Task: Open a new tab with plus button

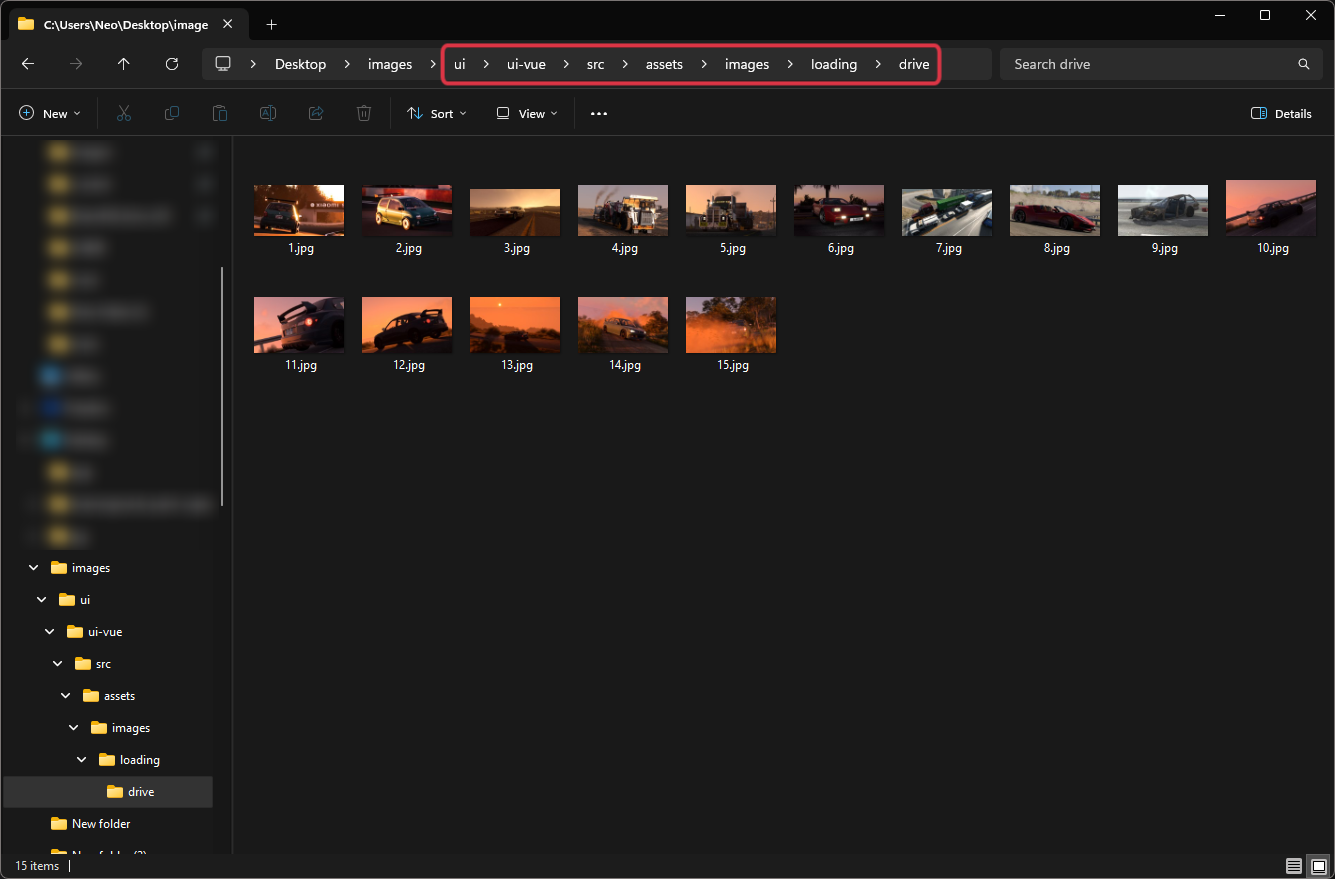Action: 271,24
